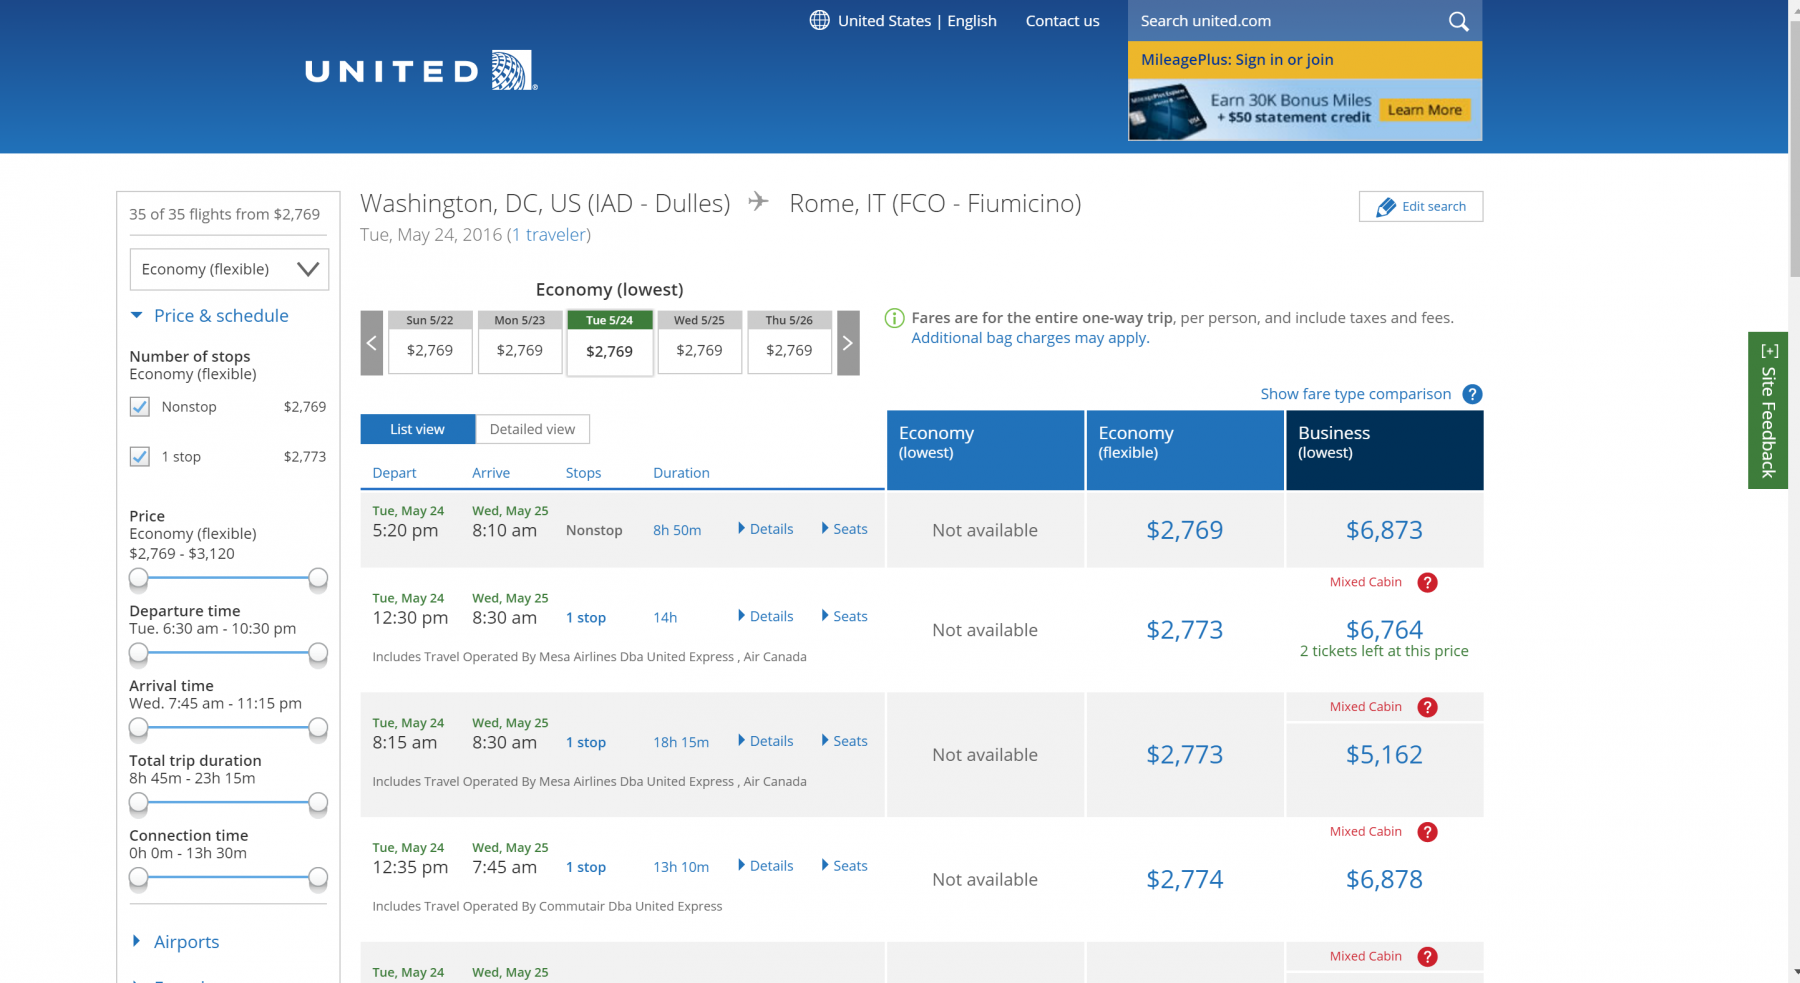This screenshot has height=983, width=1800.
Task: Click Connection time slider left handle
Action: click(139, 878)
